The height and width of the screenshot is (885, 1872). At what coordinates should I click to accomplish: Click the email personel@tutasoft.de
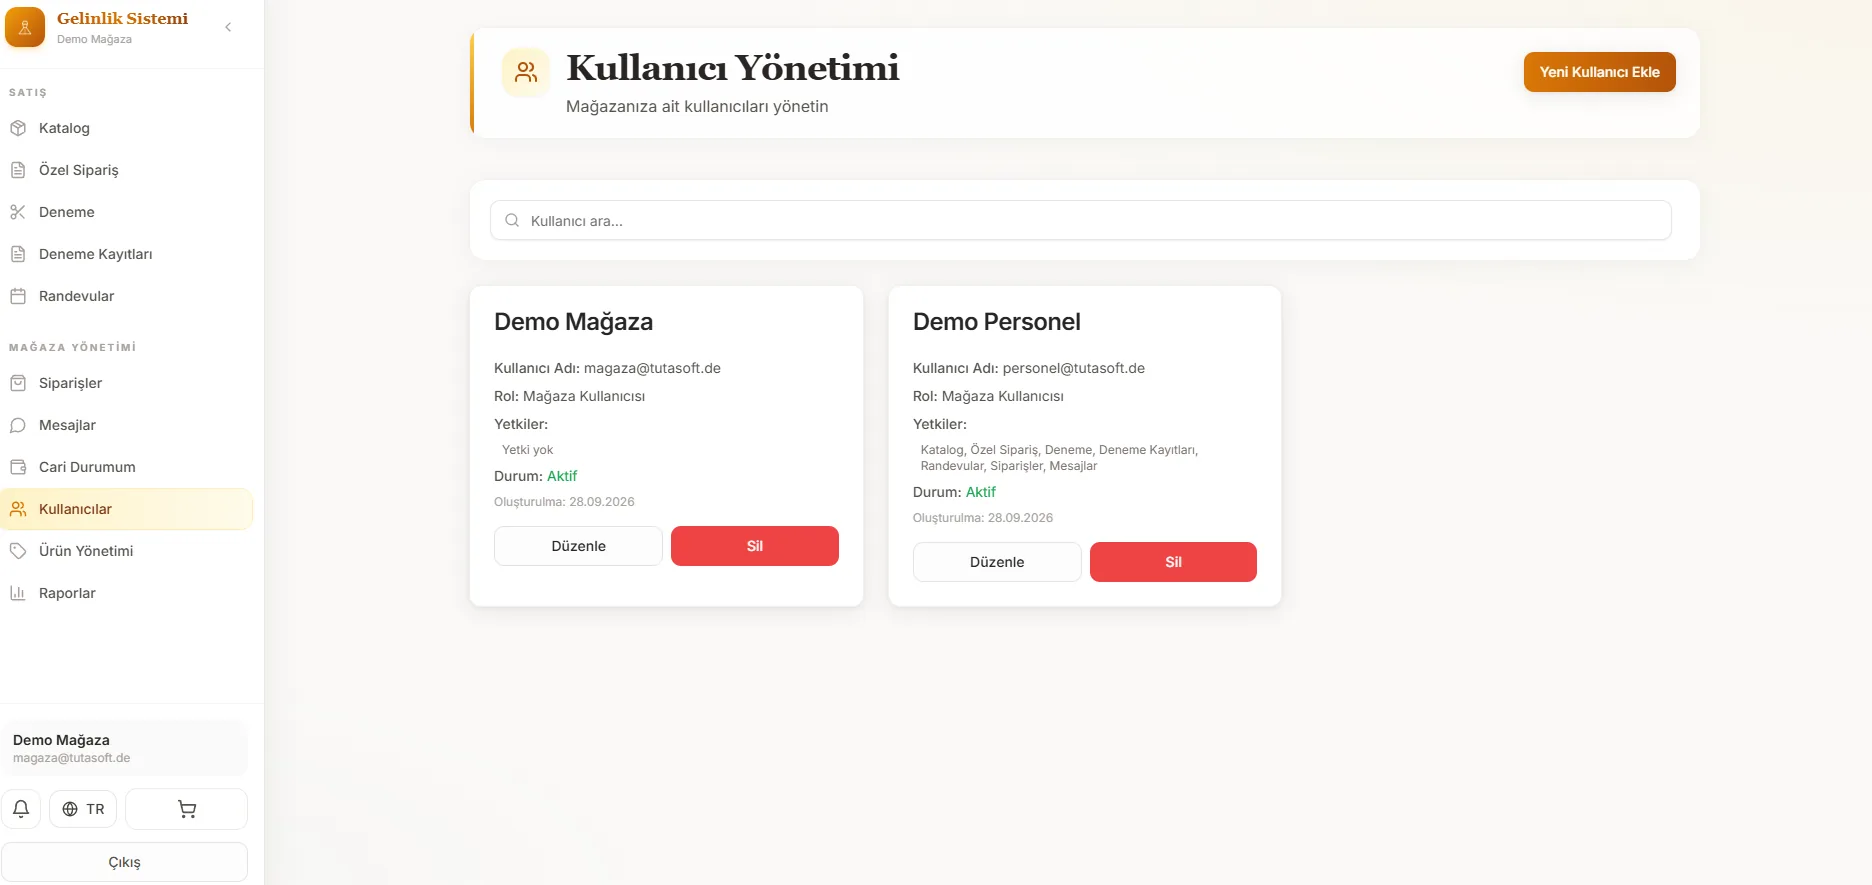coord(1074,368)
